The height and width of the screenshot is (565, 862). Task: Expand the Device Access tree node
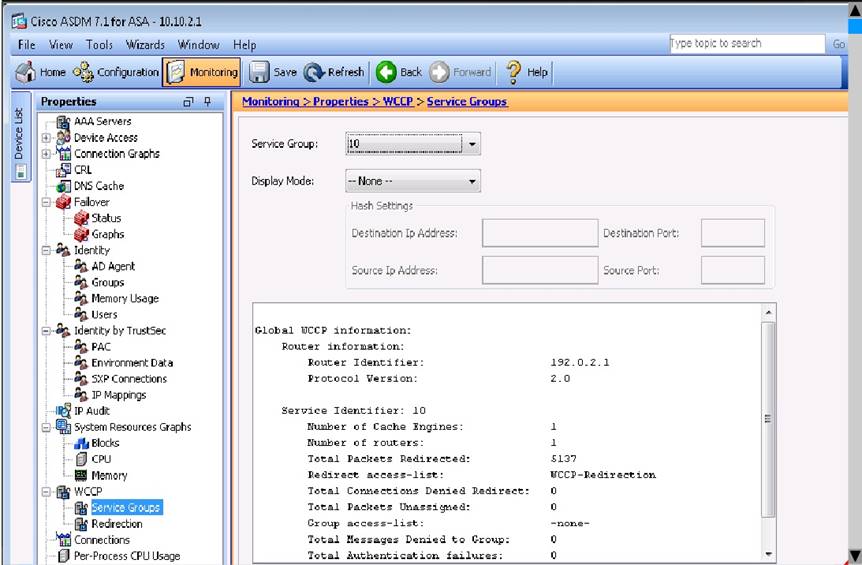pos(47,138)
